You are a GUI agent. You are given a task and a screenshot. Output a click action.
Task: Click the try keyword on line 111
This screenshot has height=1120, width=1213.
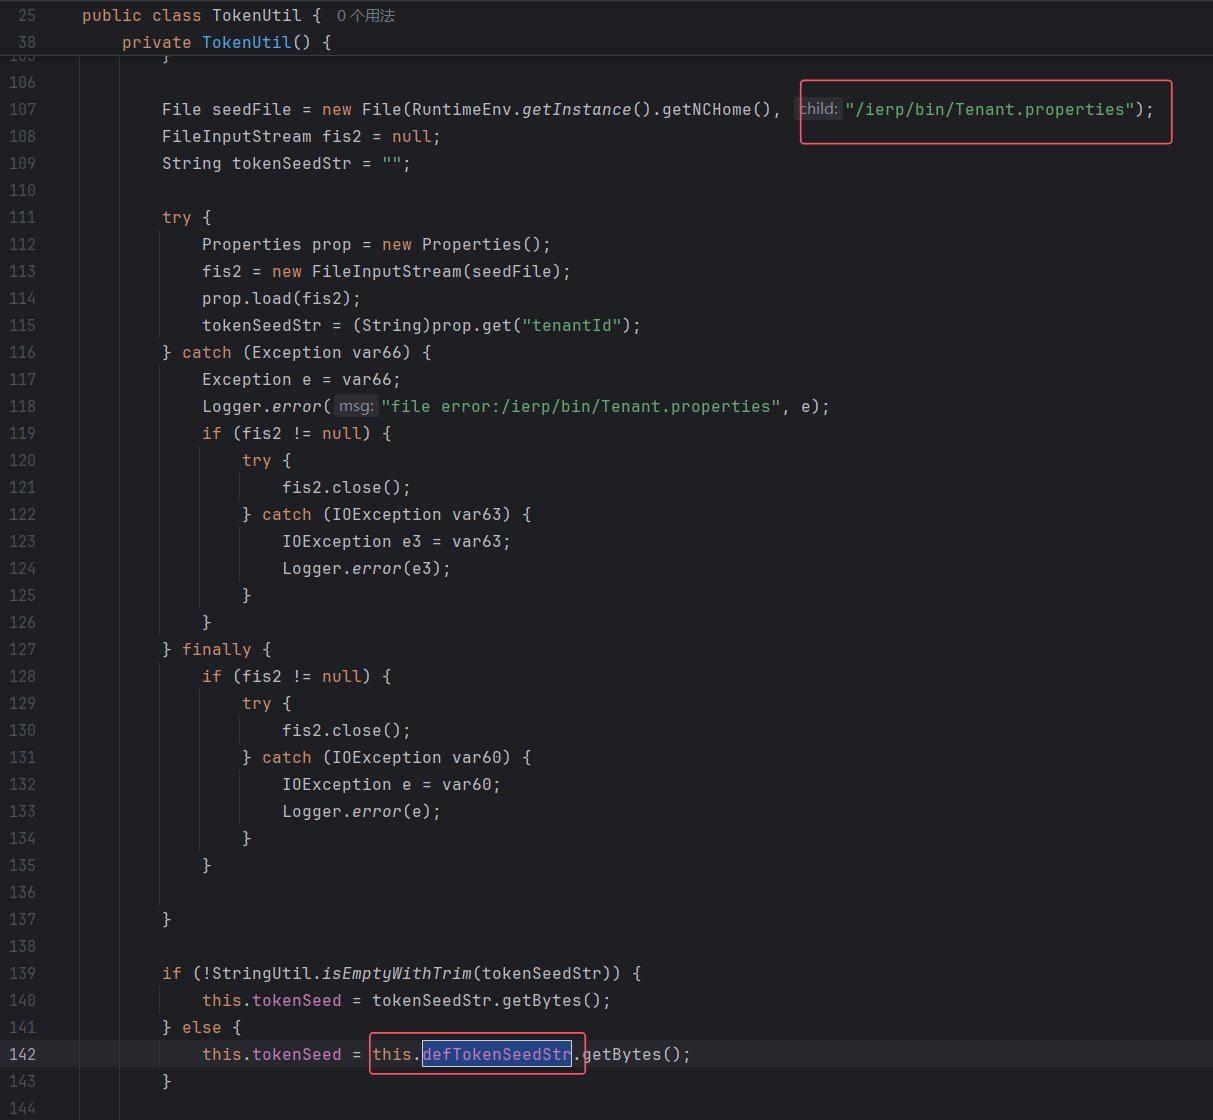[177, 217]
